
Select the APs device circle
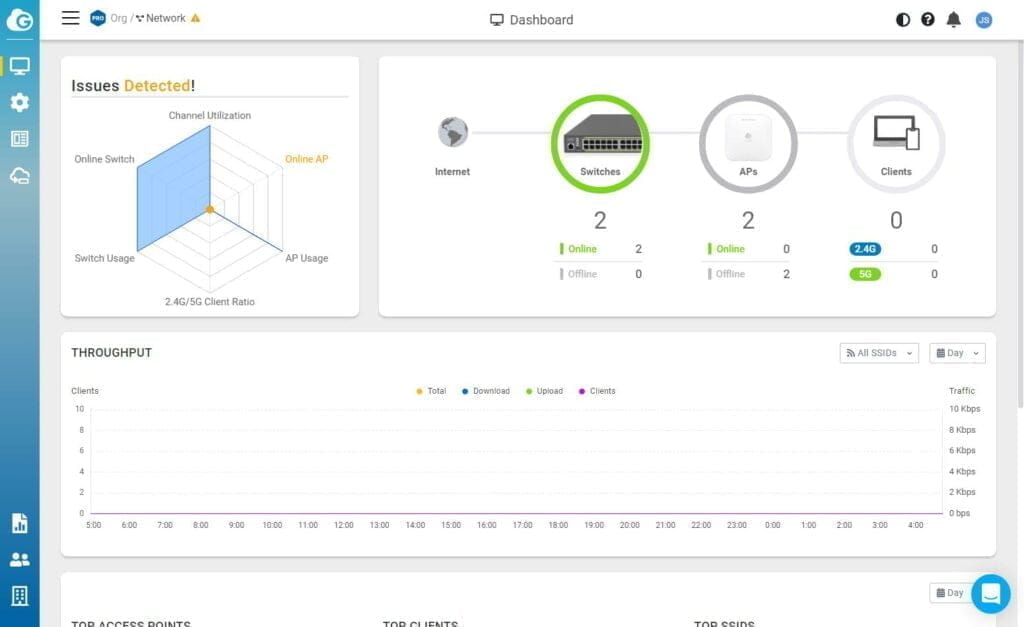coord(748,143)
